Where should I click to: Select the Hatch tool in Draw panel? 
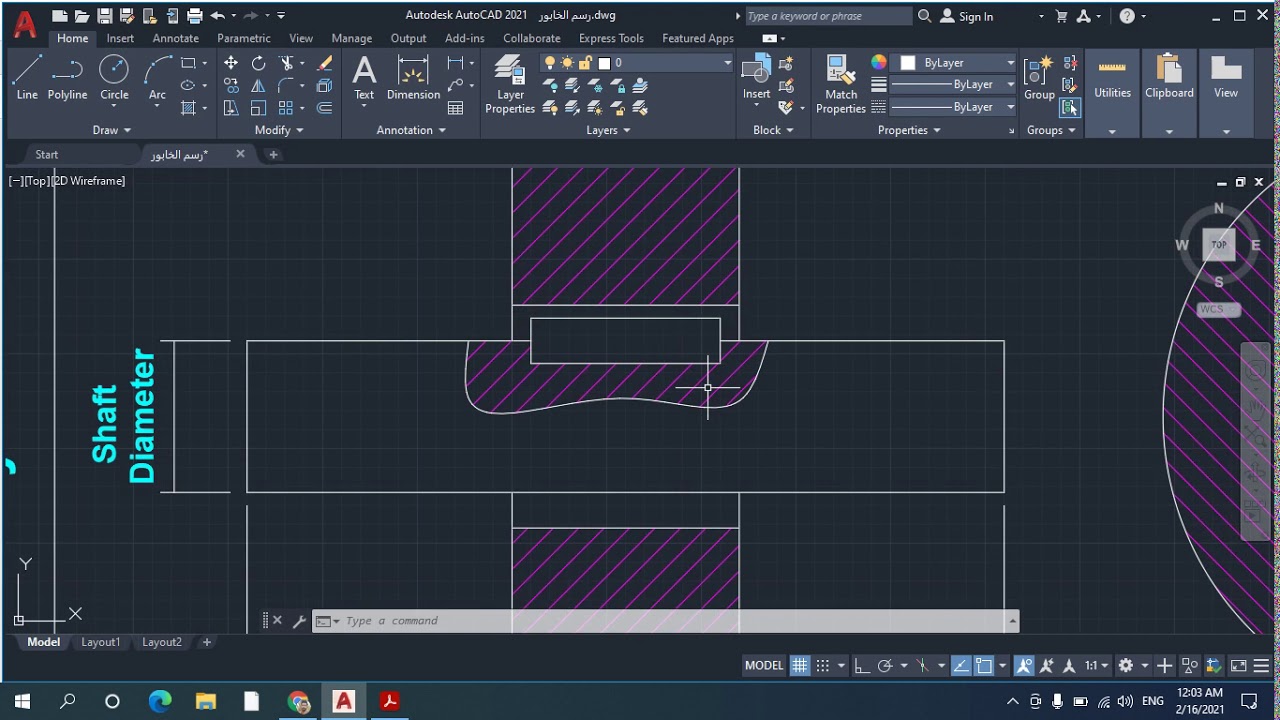(188, 108)
